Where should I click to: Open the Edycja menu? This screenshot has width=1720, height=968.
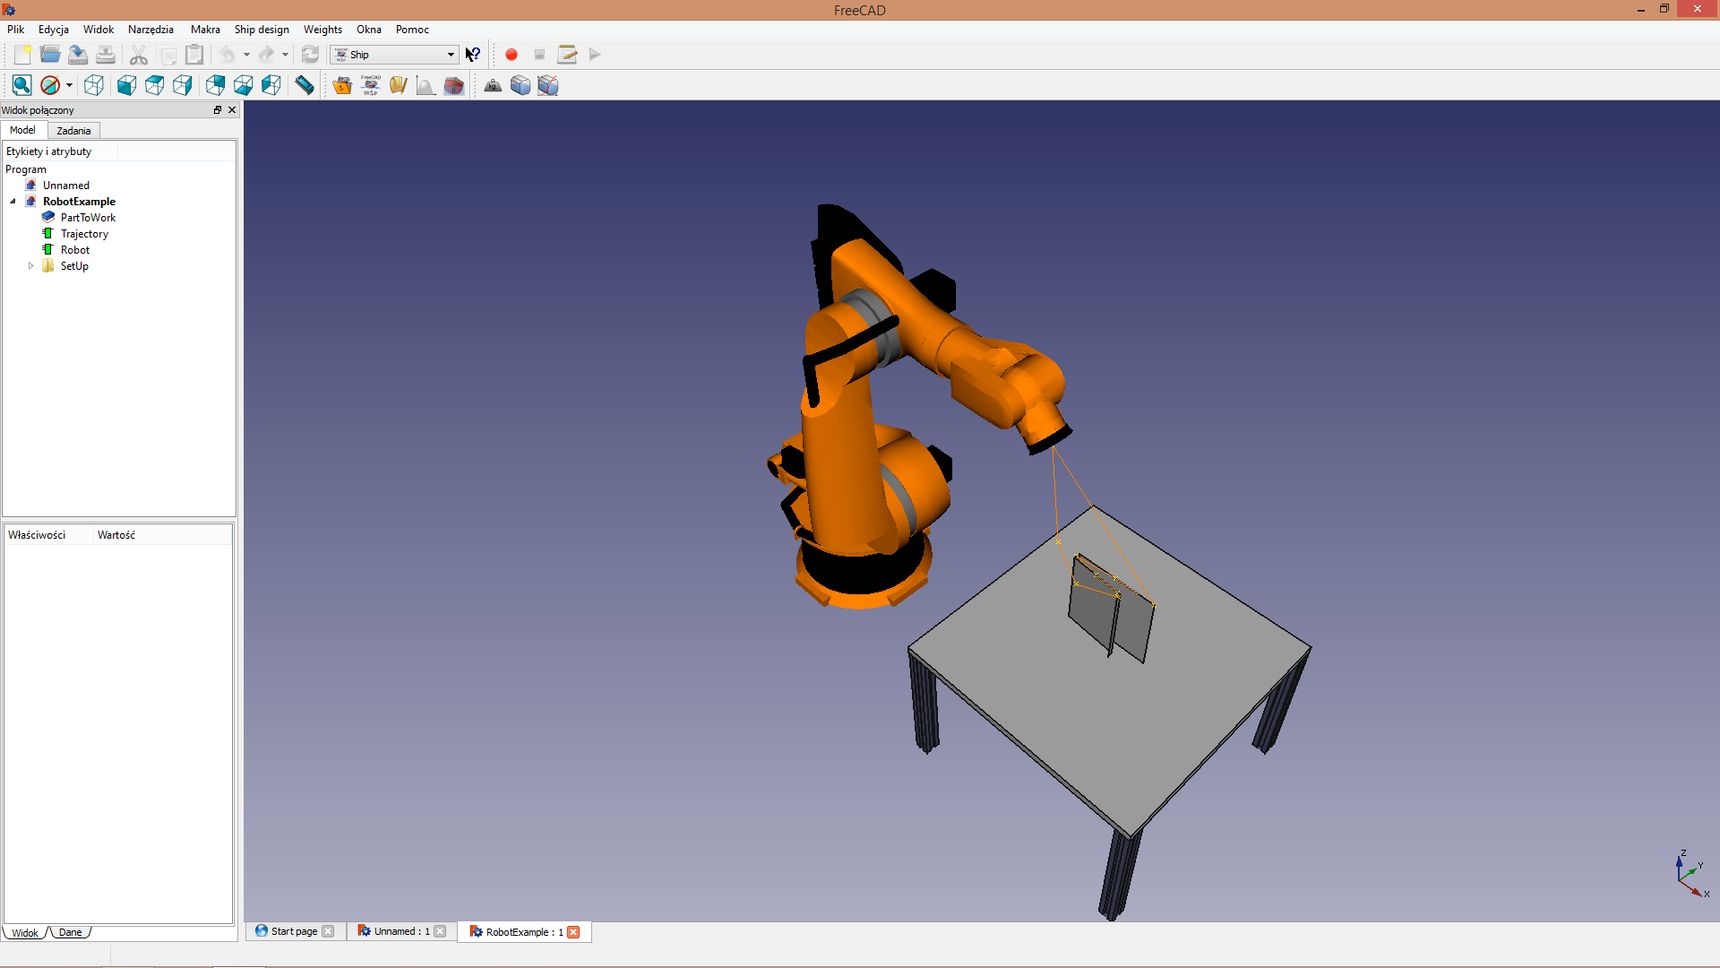tap(53, 30)
